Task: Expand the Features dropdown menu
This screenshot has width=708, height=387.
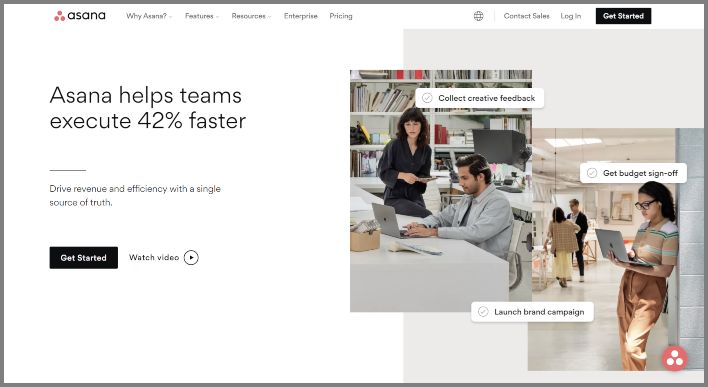Action: click(x=202, y=16)
